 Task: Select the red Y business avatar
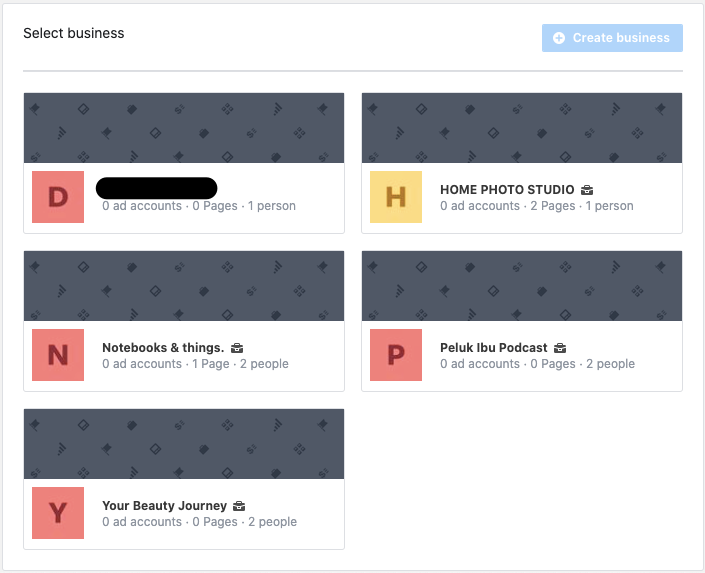click(x=58, y=513)
